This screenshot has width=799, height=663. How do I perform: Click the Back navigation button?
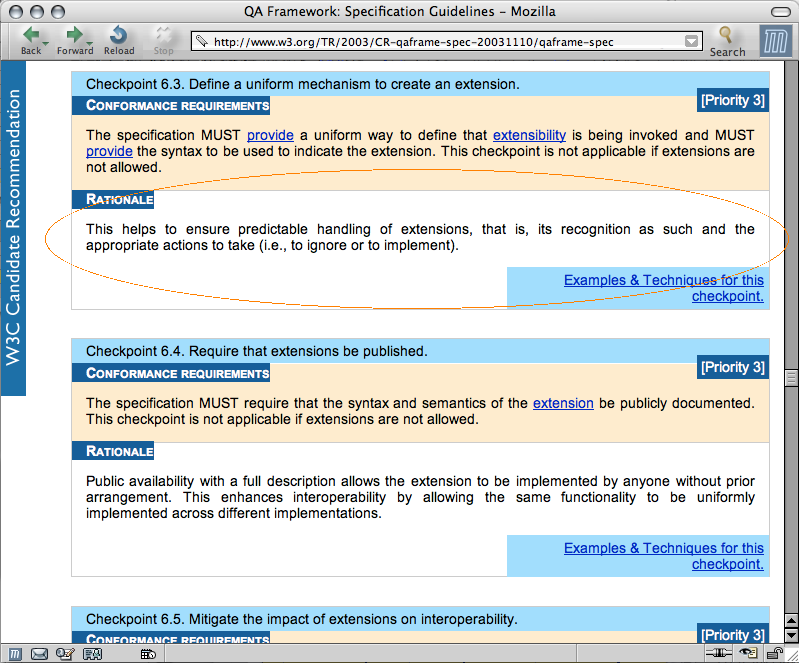coord(29,38)
